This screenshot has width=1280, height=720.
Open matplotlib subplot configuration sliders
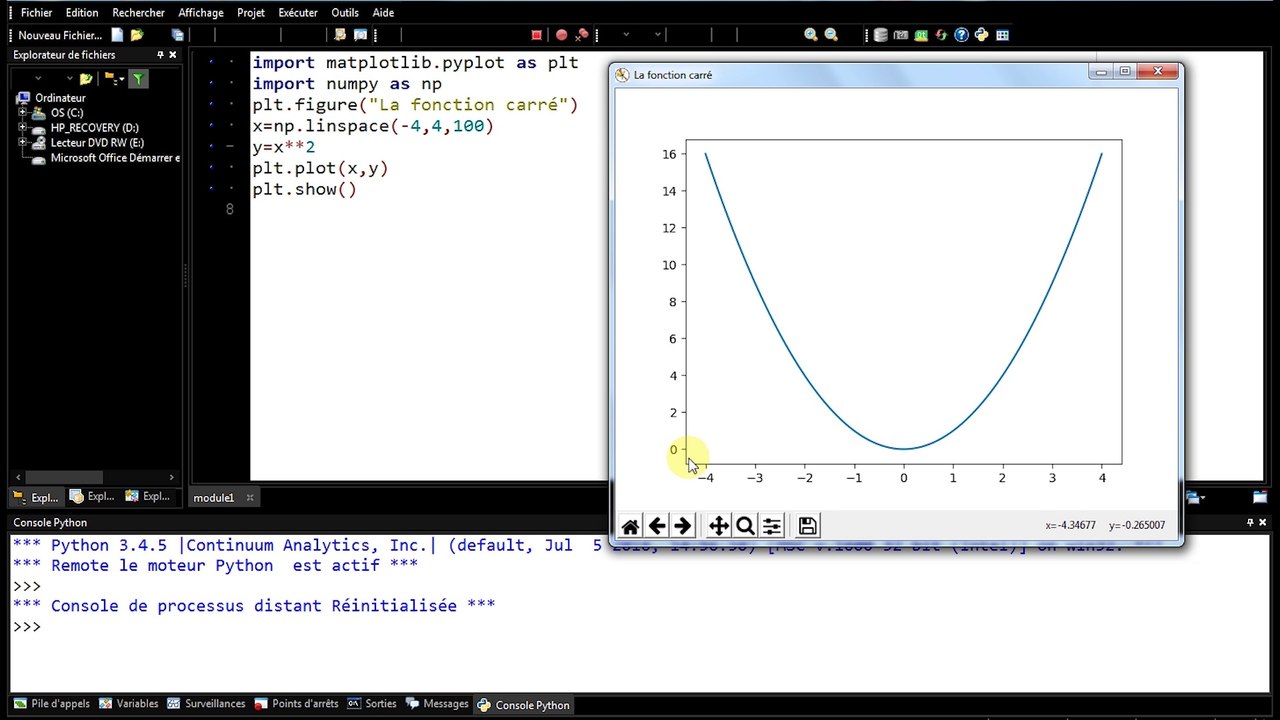(x=772, y=526)
